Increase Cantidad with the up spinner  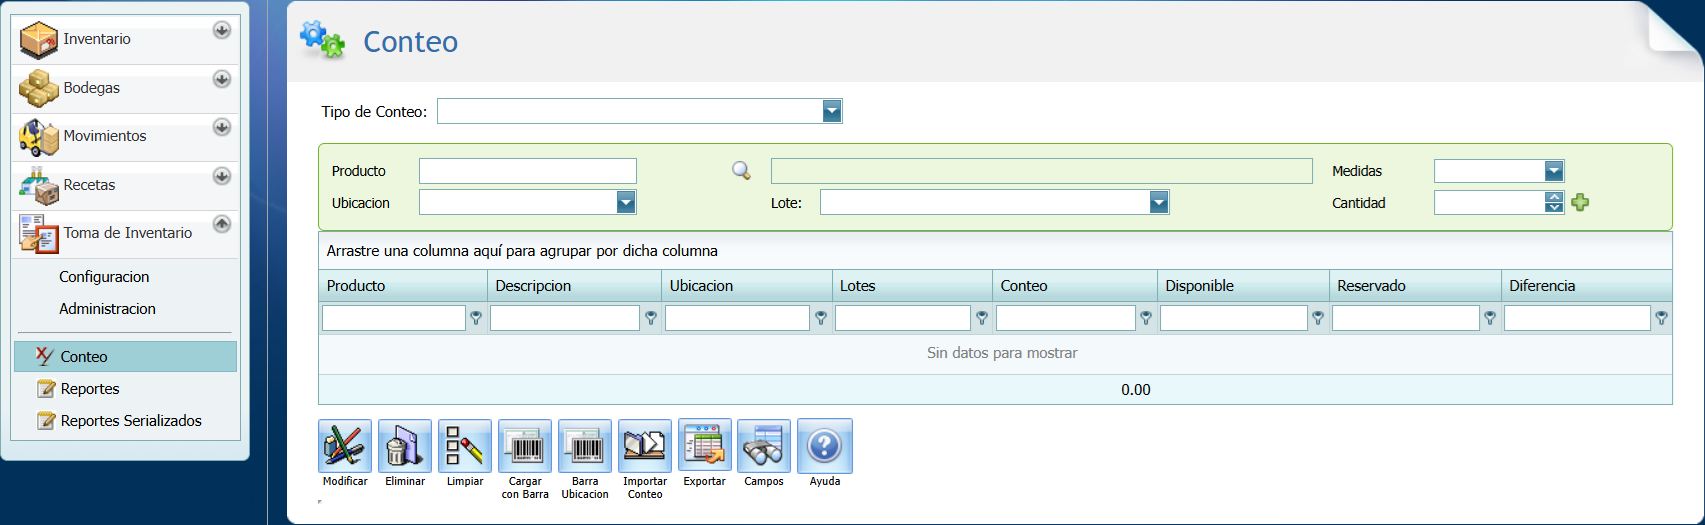tap(1554, 197)
